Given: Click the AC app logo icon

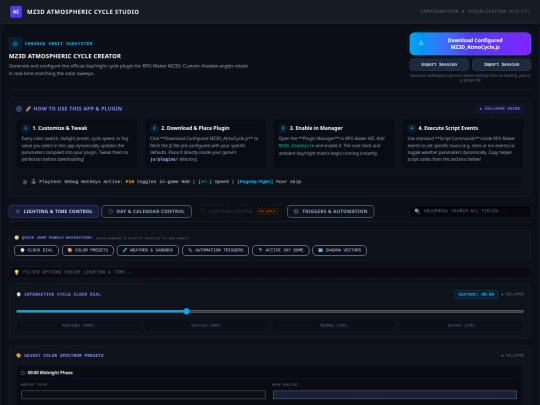Looking at the screenshot, I should click(x=16, y=12).
